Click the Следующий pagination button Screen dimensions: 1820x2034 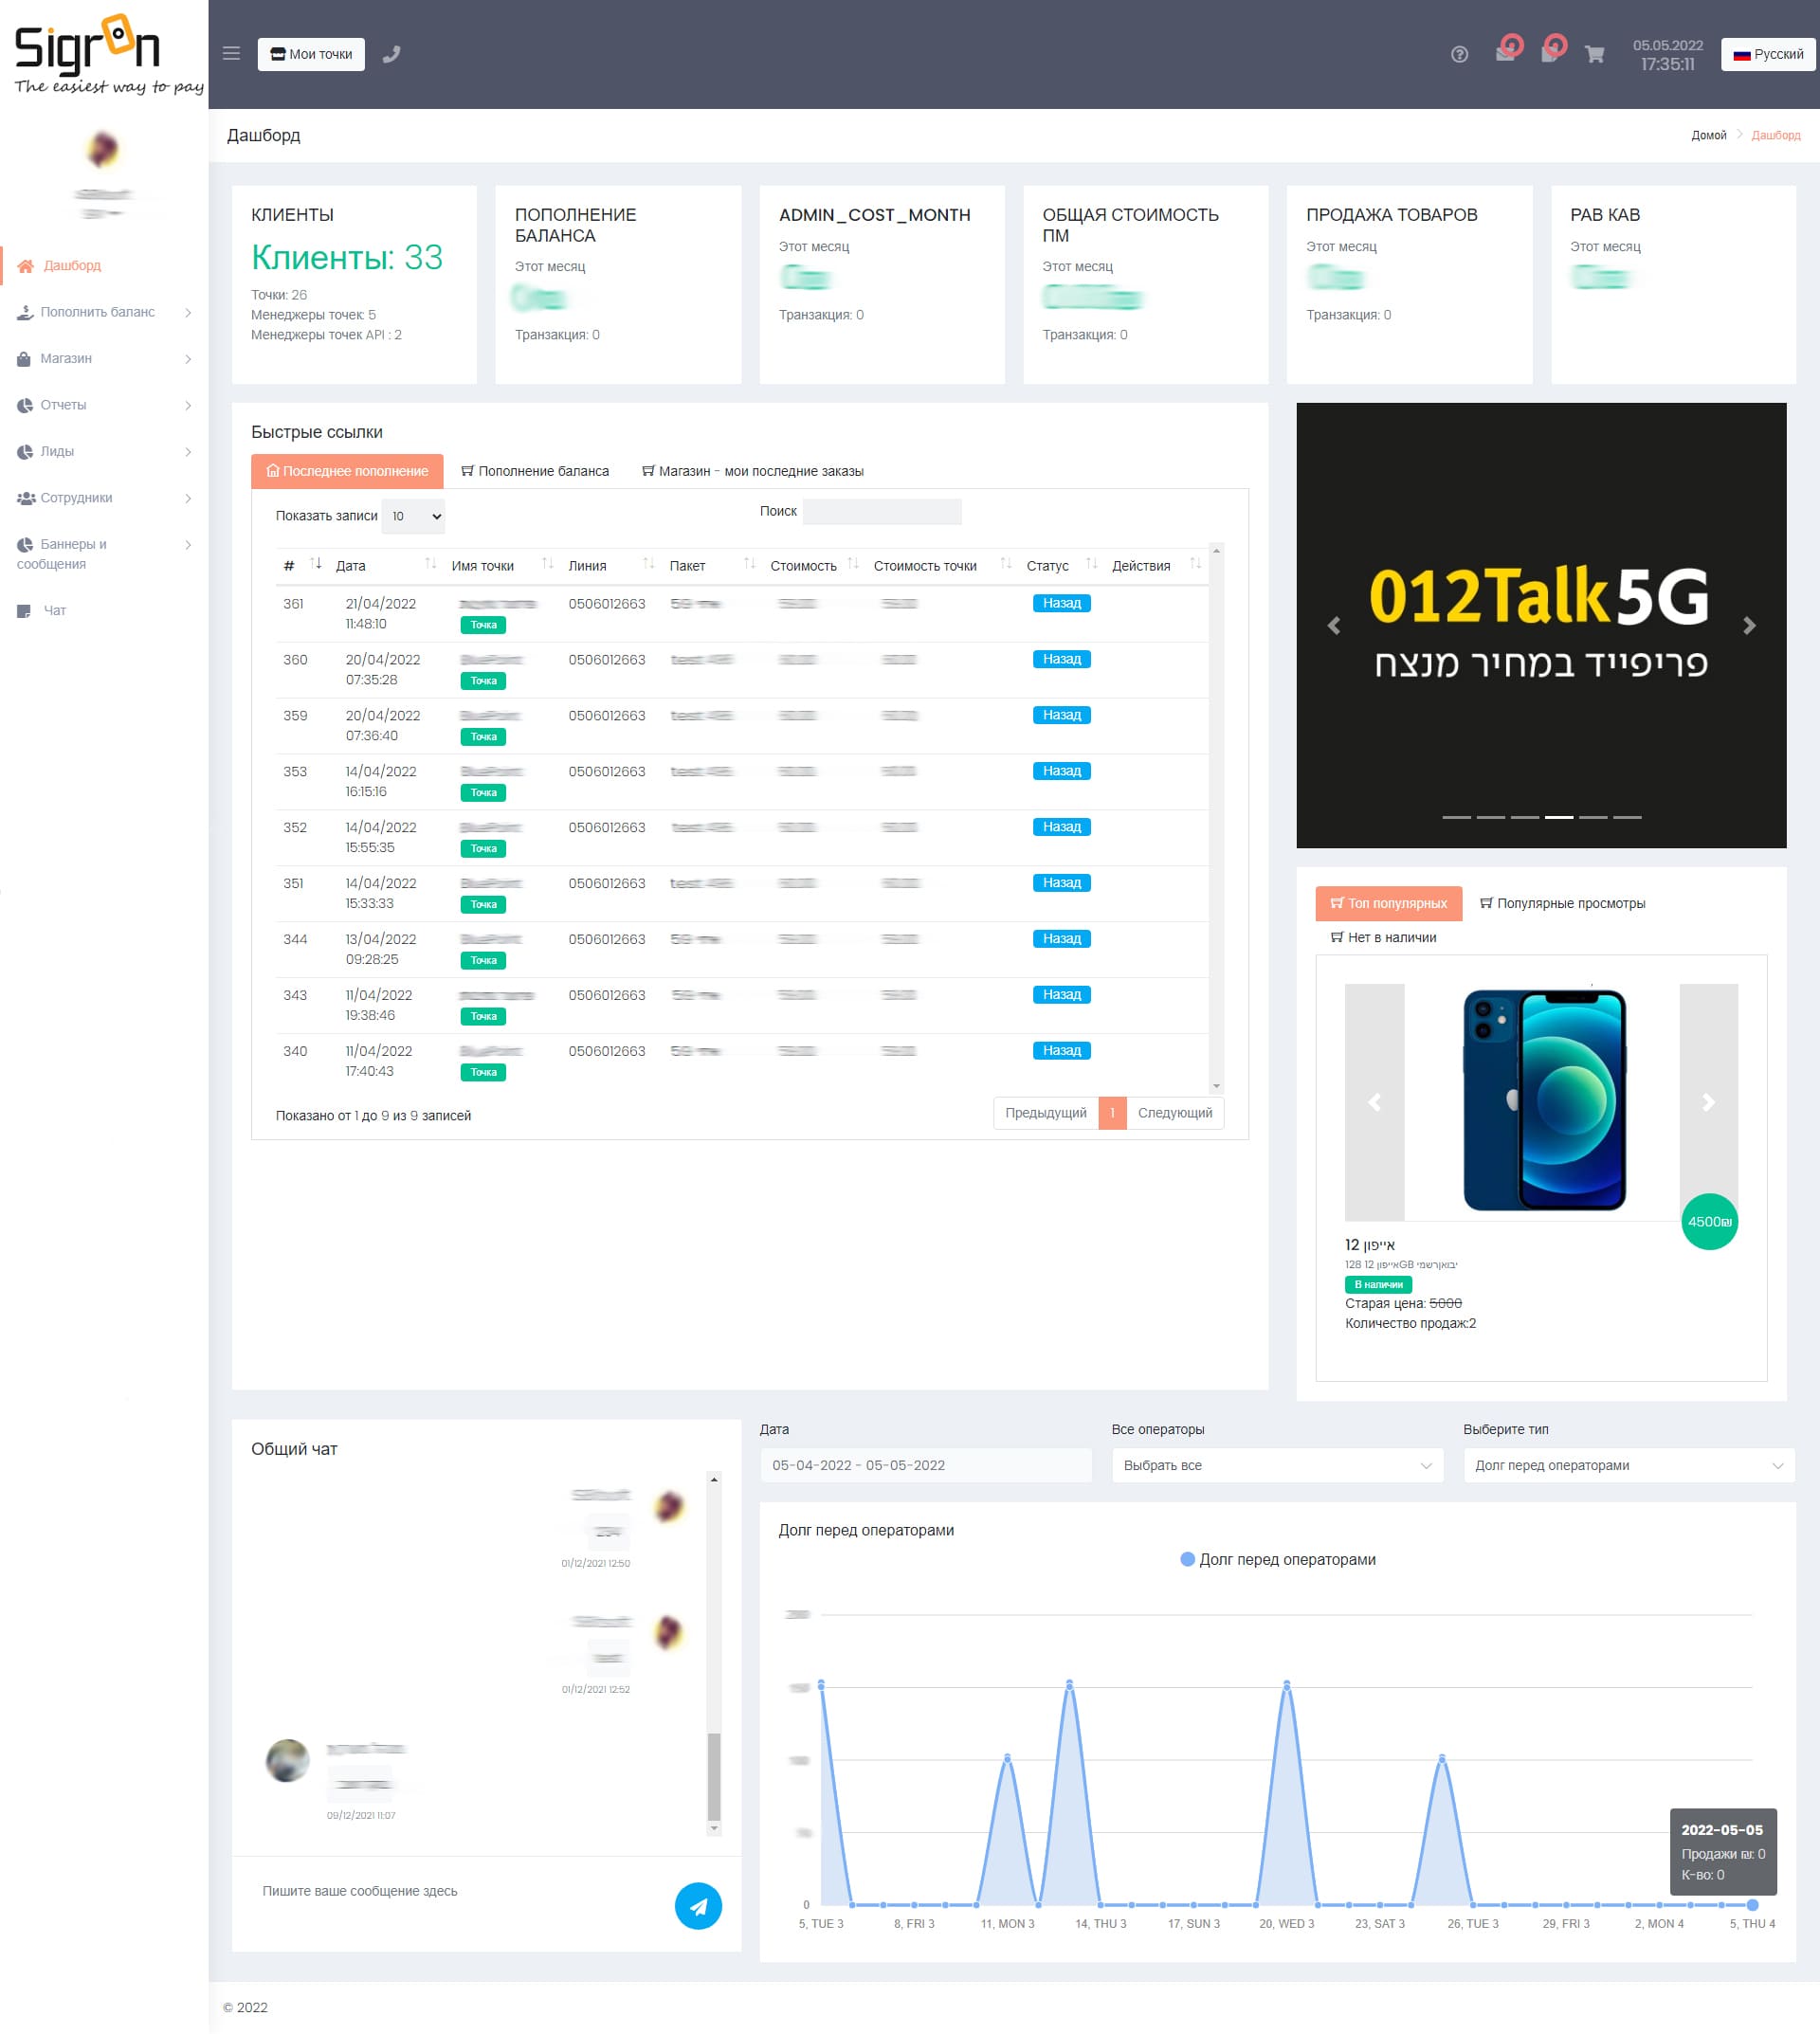tap(1174, 1114)
